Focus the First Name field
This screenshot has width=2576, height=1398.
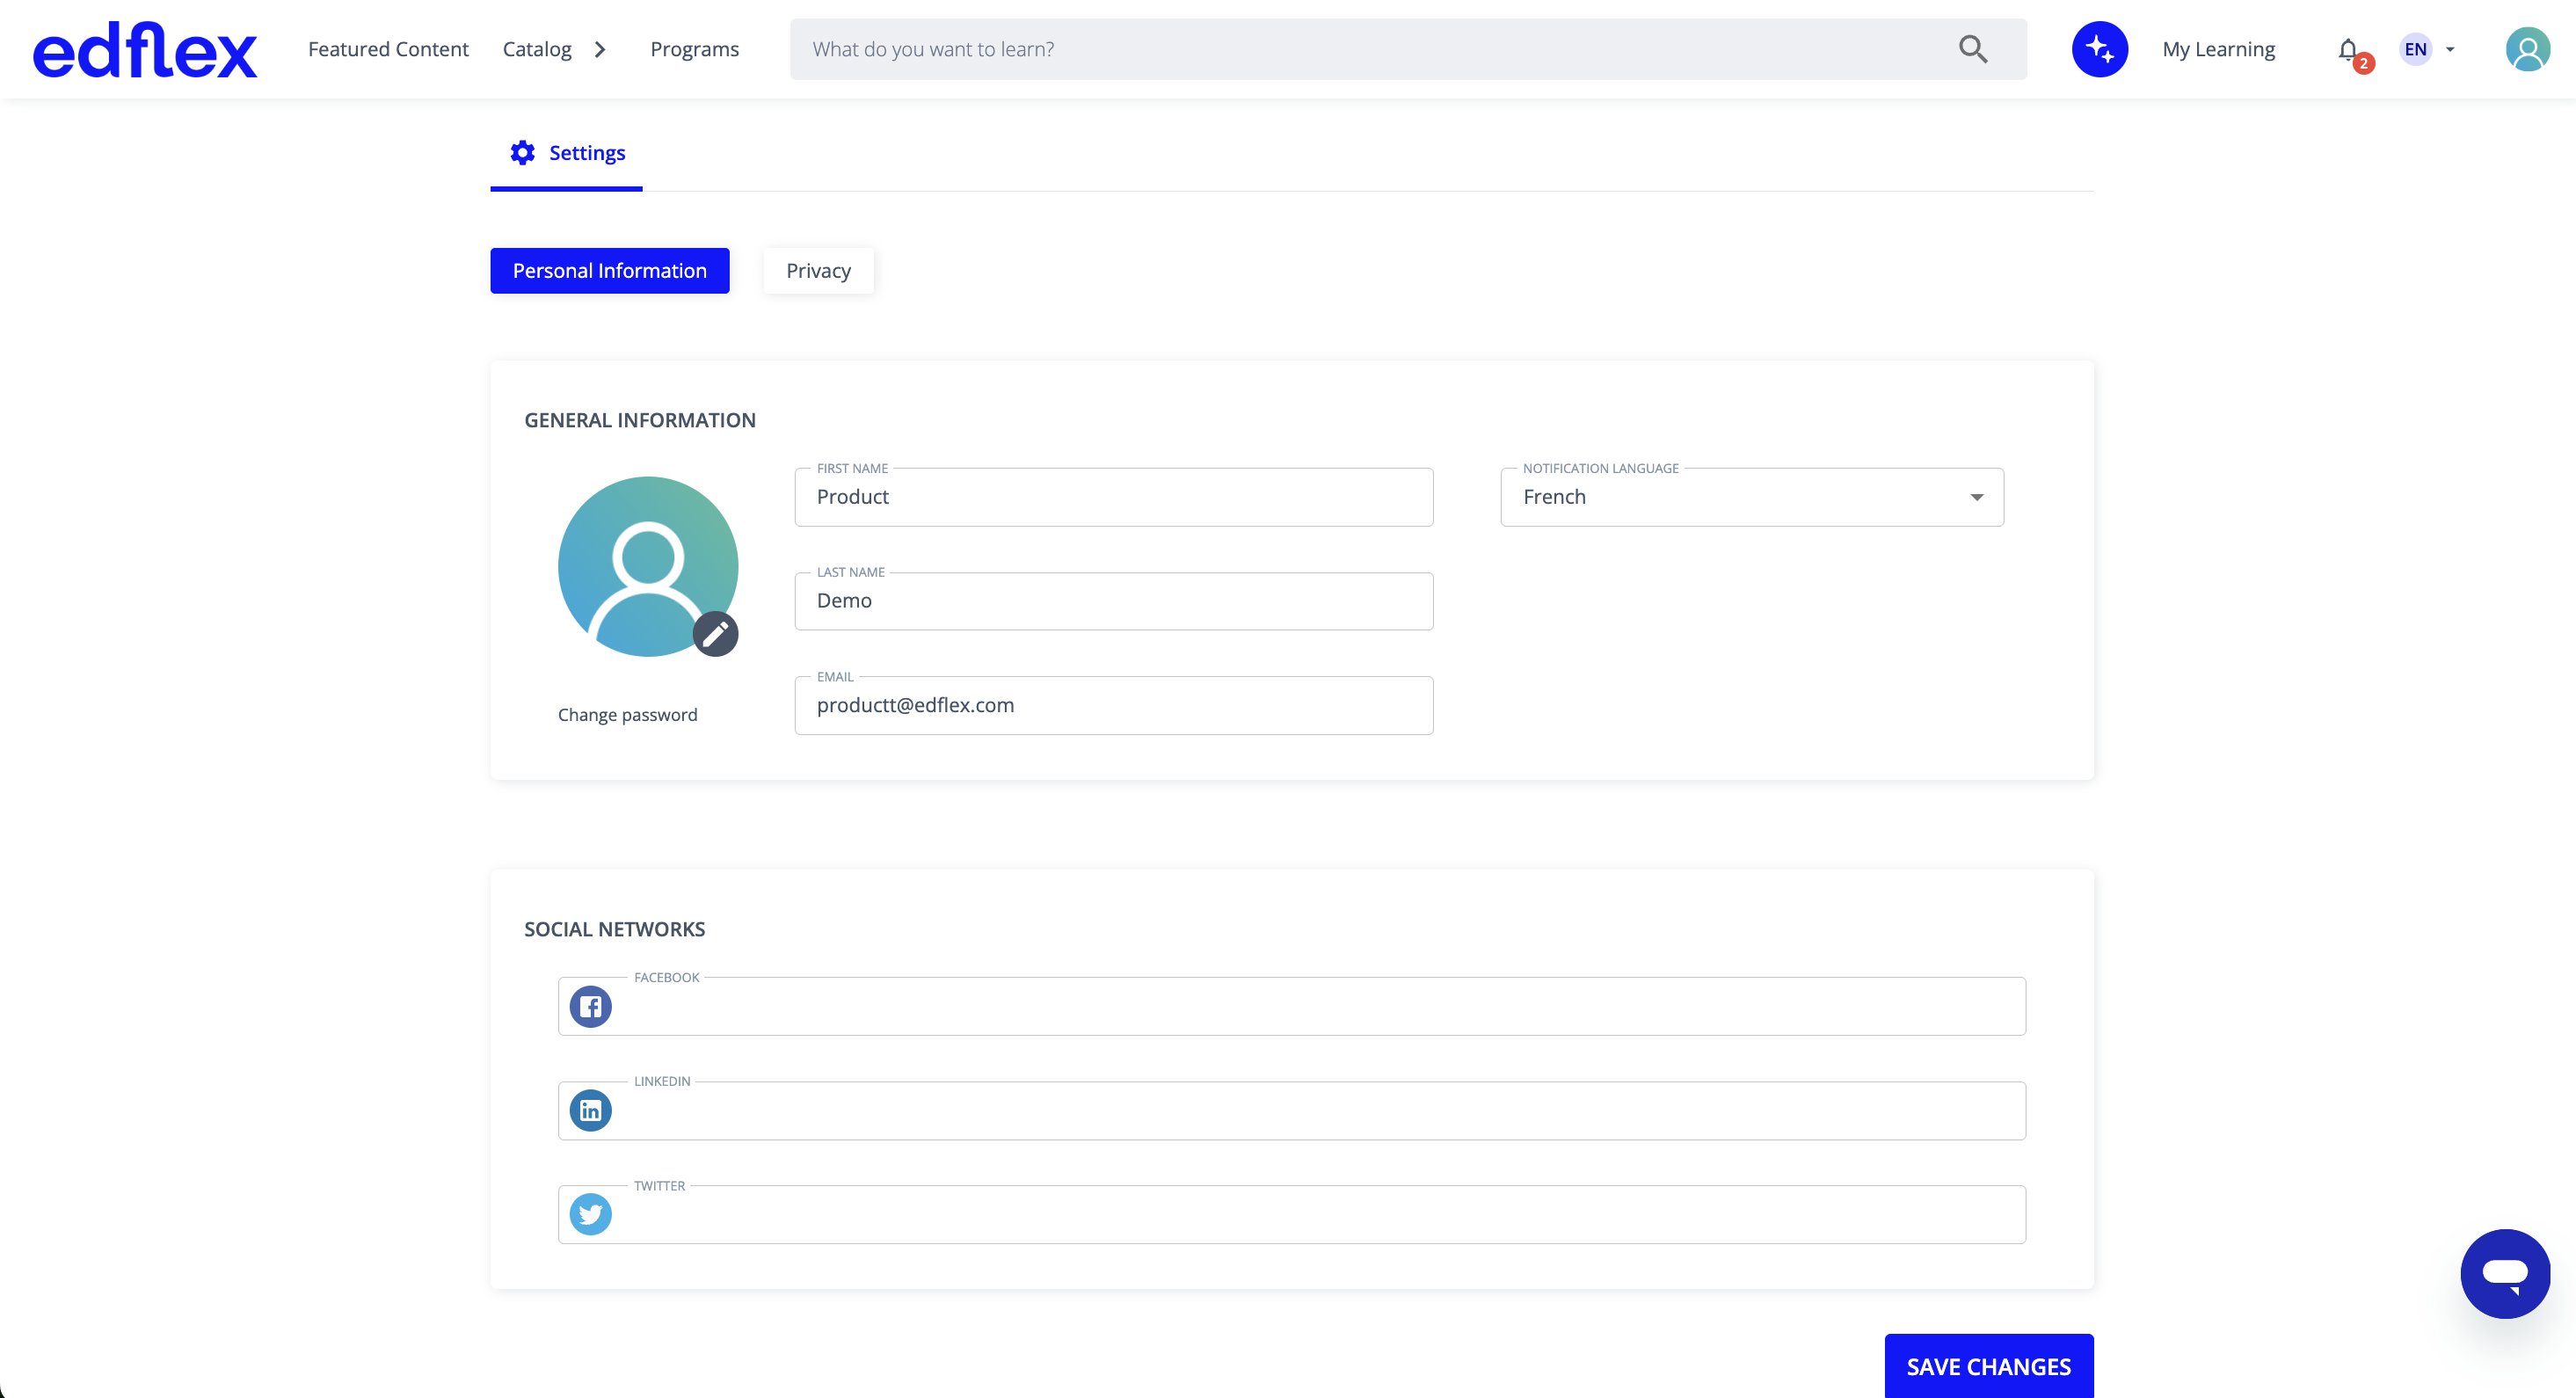[x=1114, y=497]
